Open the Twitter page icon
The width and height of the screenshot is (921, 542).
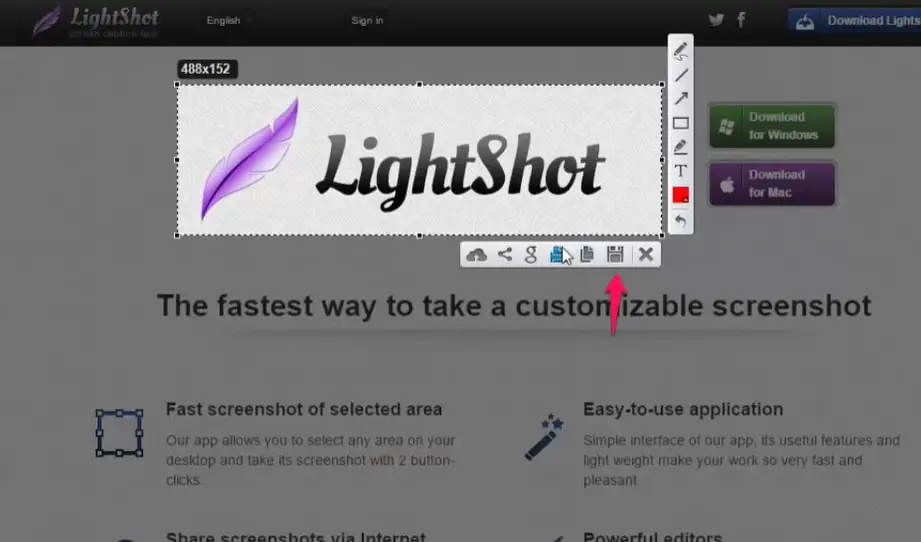point(716,20)
